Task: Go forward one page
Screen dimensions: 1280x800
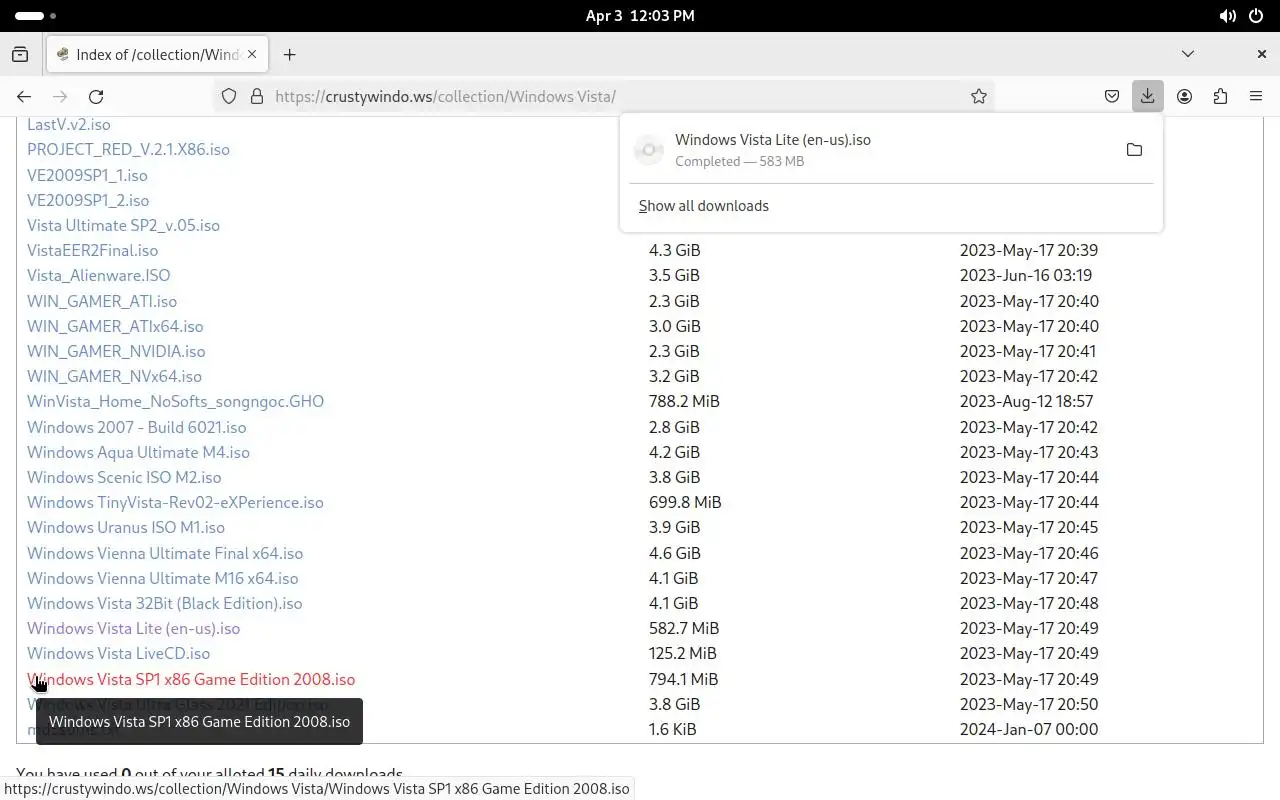Action: coord(60,97)
